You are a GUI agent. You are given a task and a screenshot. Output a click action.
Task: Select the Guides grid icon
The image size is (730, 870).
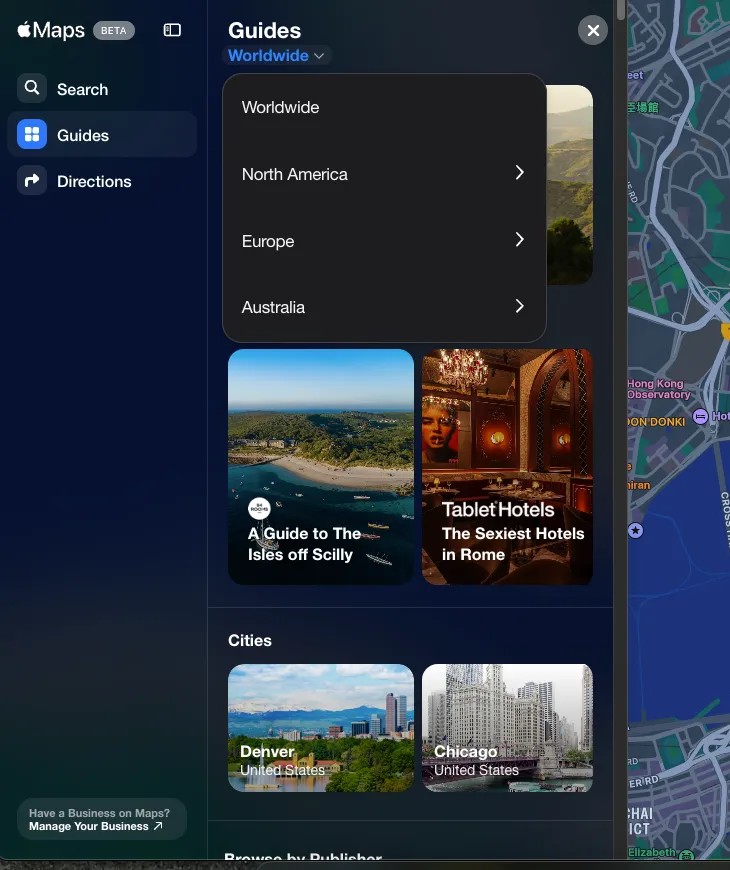click(x=32, y=135)
